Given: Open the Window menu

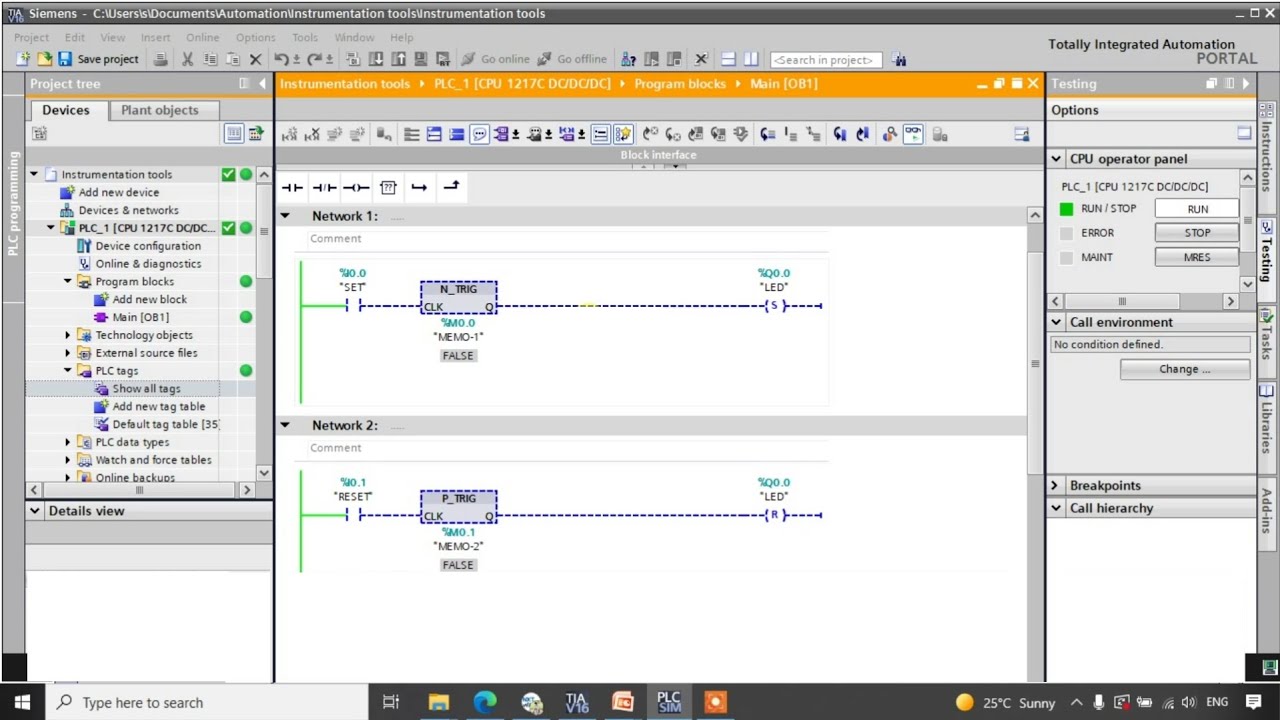Looking at the screenshot, I should point(354,37).
